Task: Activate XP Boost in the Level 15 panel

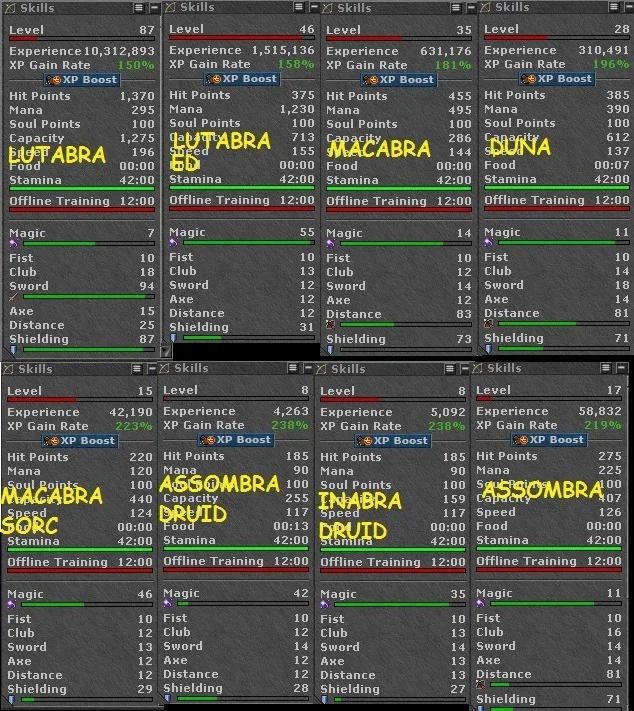Action: [80, 441]
